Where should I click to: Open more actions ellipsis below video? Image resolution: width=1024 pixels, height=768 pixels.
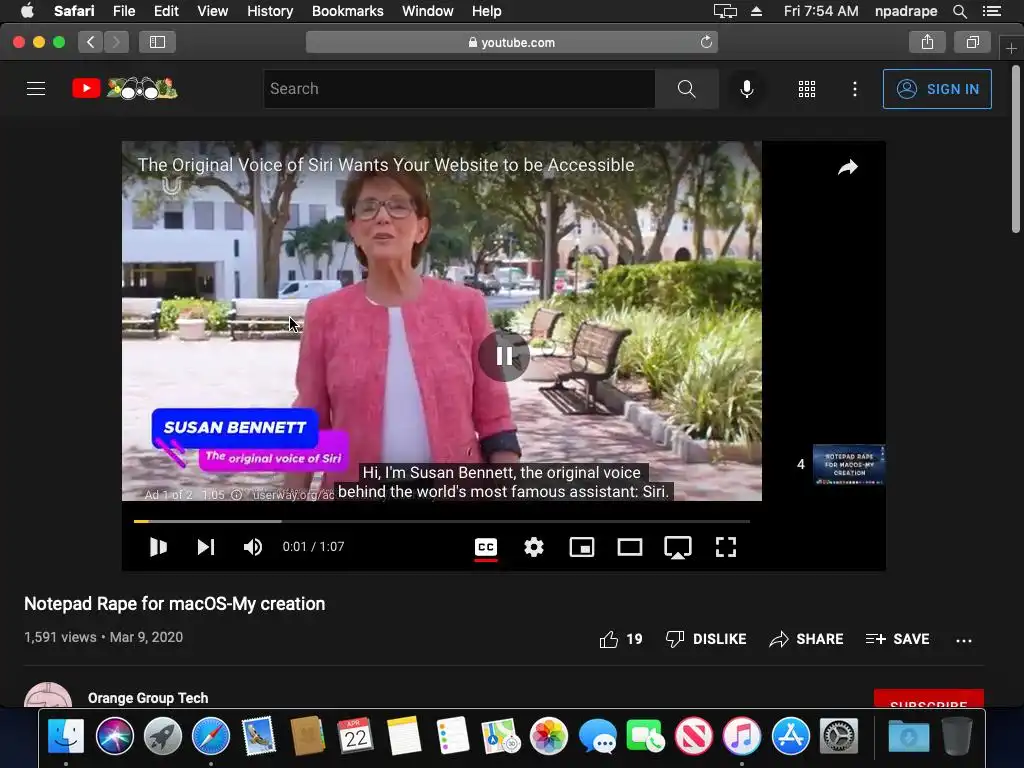(x=964, y=640)
